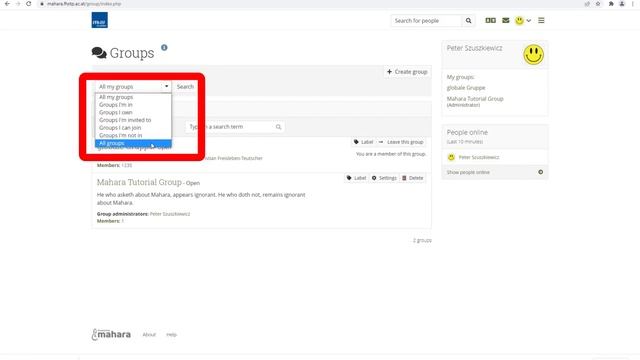640x360 pixels.
Task: Go back with browser back arrow
Action: (7, 4)
